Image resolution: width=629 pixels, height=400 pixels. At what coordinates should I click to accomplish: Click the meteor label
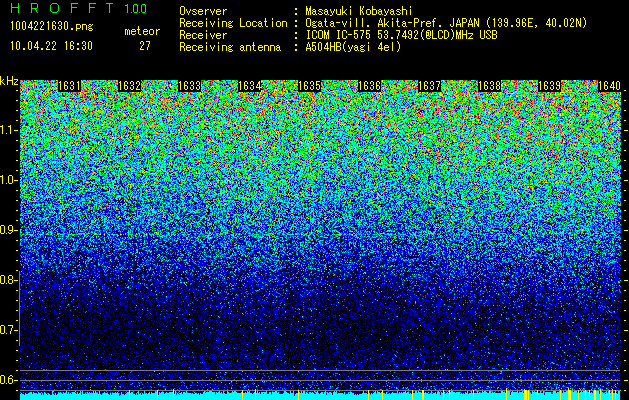142,31
